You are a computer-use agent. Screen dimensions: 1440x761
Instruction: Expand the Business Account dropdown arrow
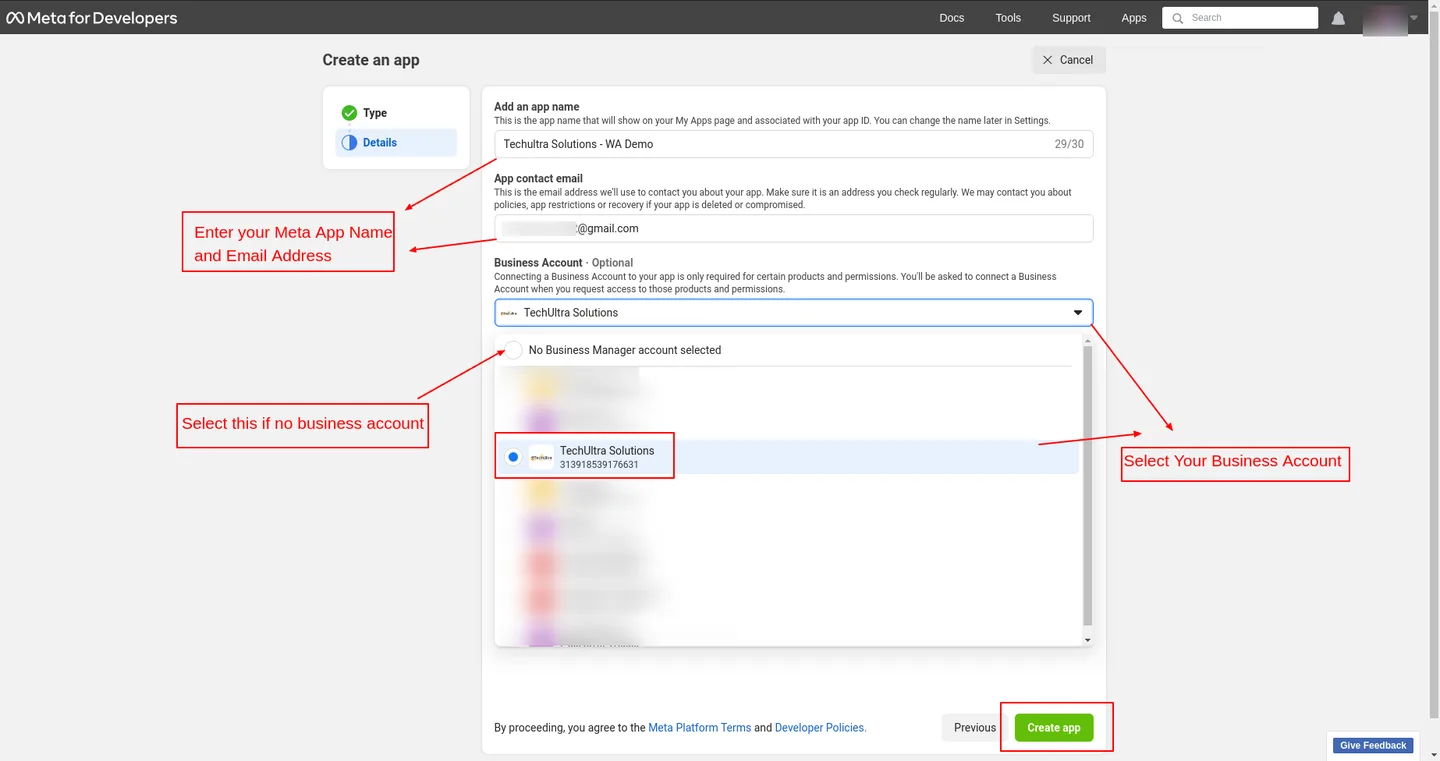(x=1078, y=313)
